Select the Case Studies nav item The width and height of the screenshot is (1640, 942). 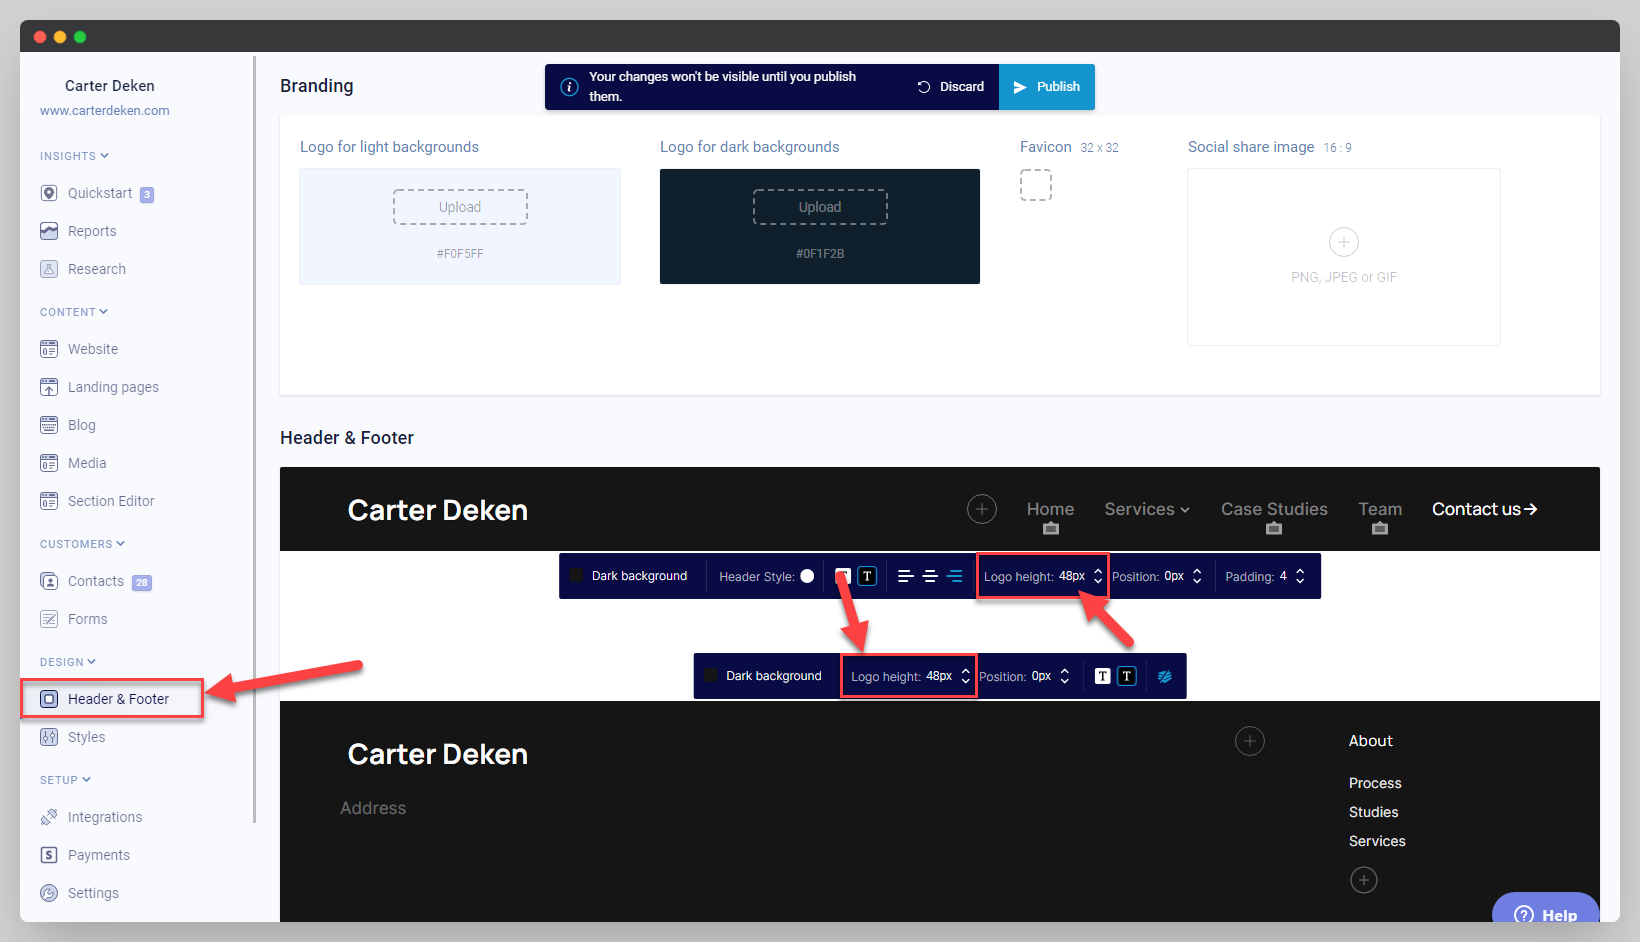tap(1273, 509)
